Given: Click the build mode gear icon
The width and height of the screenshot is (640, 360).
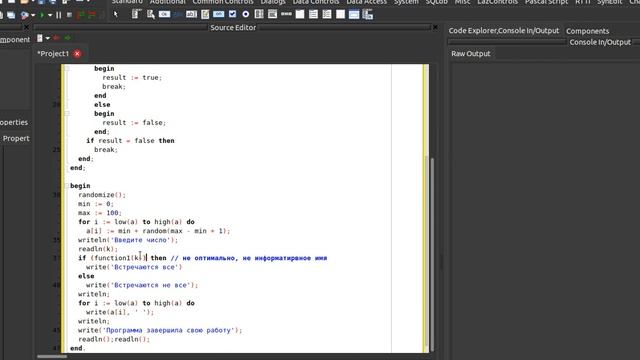Looking at the screenshot, I should (x=24, y=16).
